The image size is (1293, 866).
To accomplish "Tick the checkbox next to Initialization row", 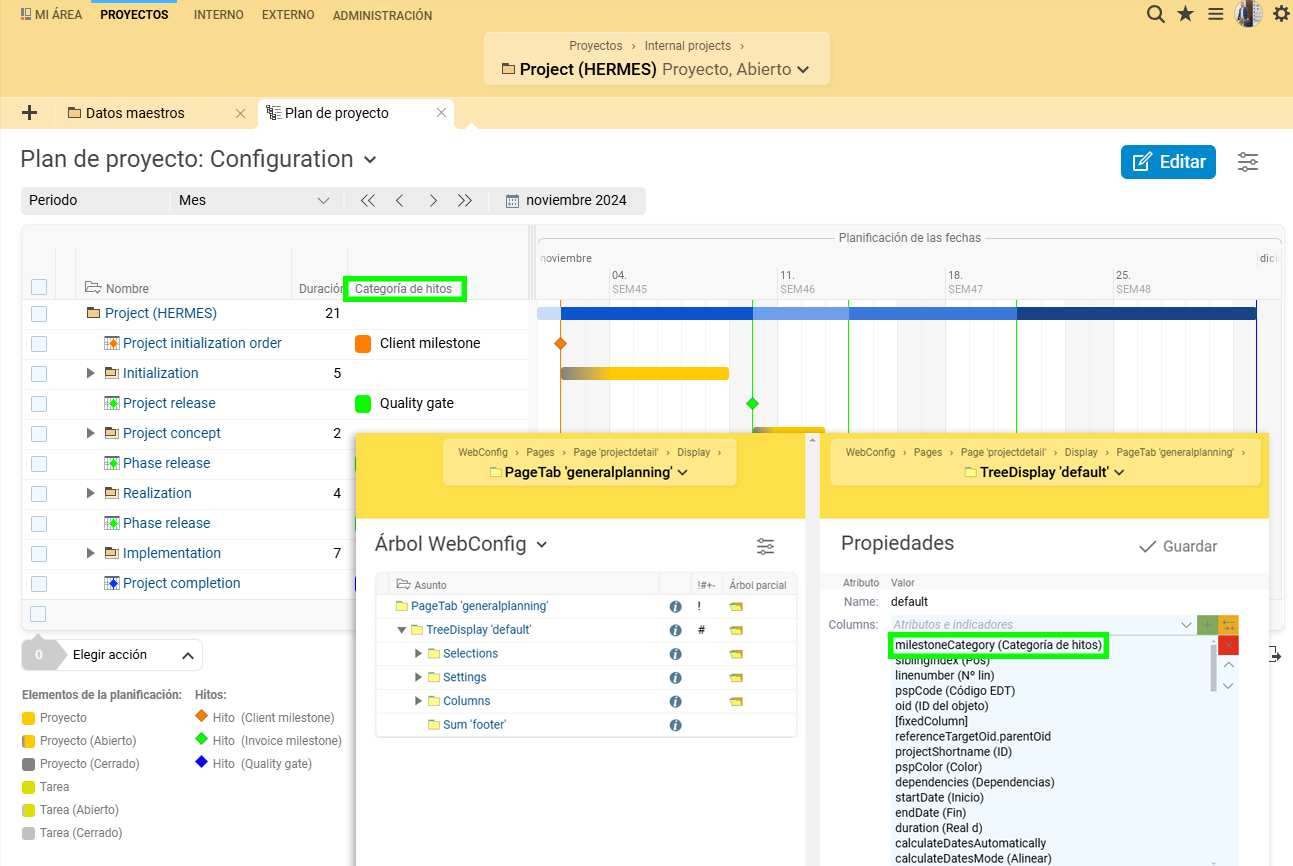I will coord(39,374).
